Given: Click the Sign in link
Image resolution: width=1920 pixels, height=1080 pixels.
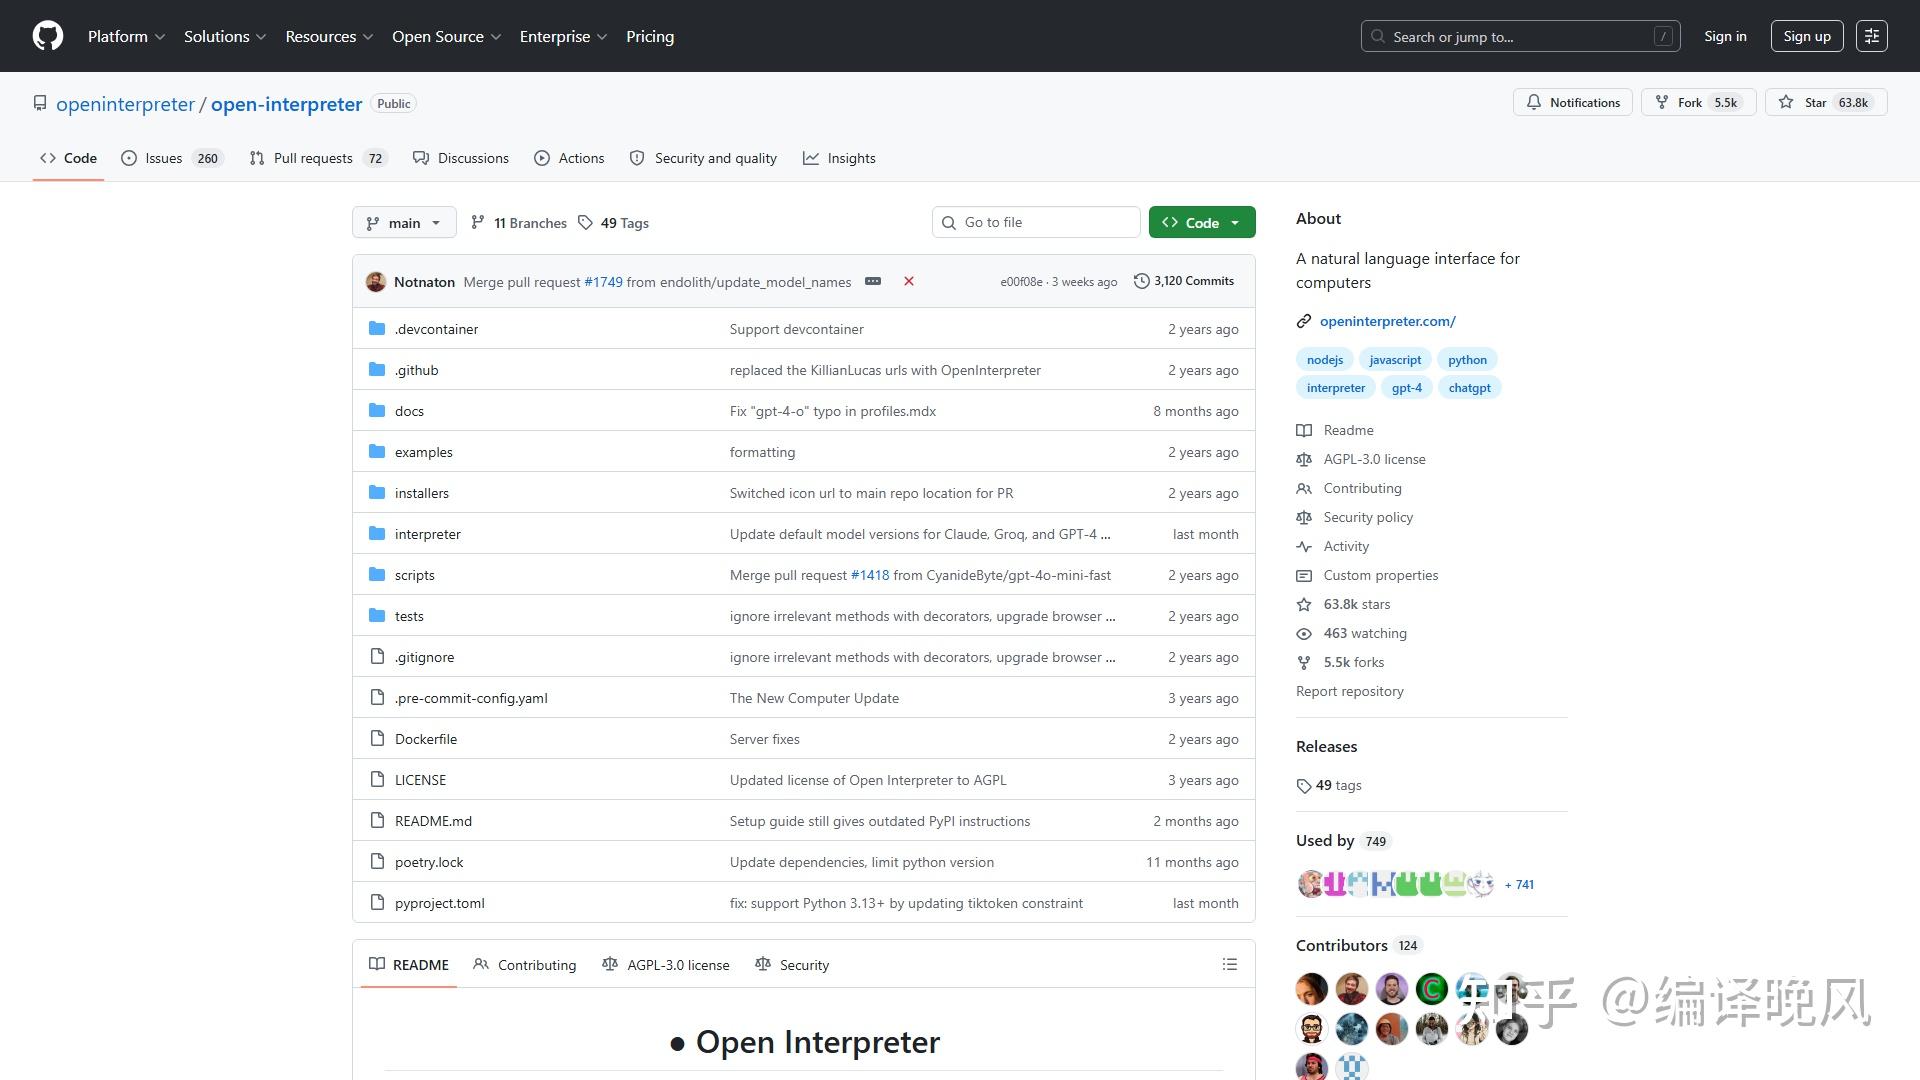Looking at the screenshot, I should [x=1725, y=36].
